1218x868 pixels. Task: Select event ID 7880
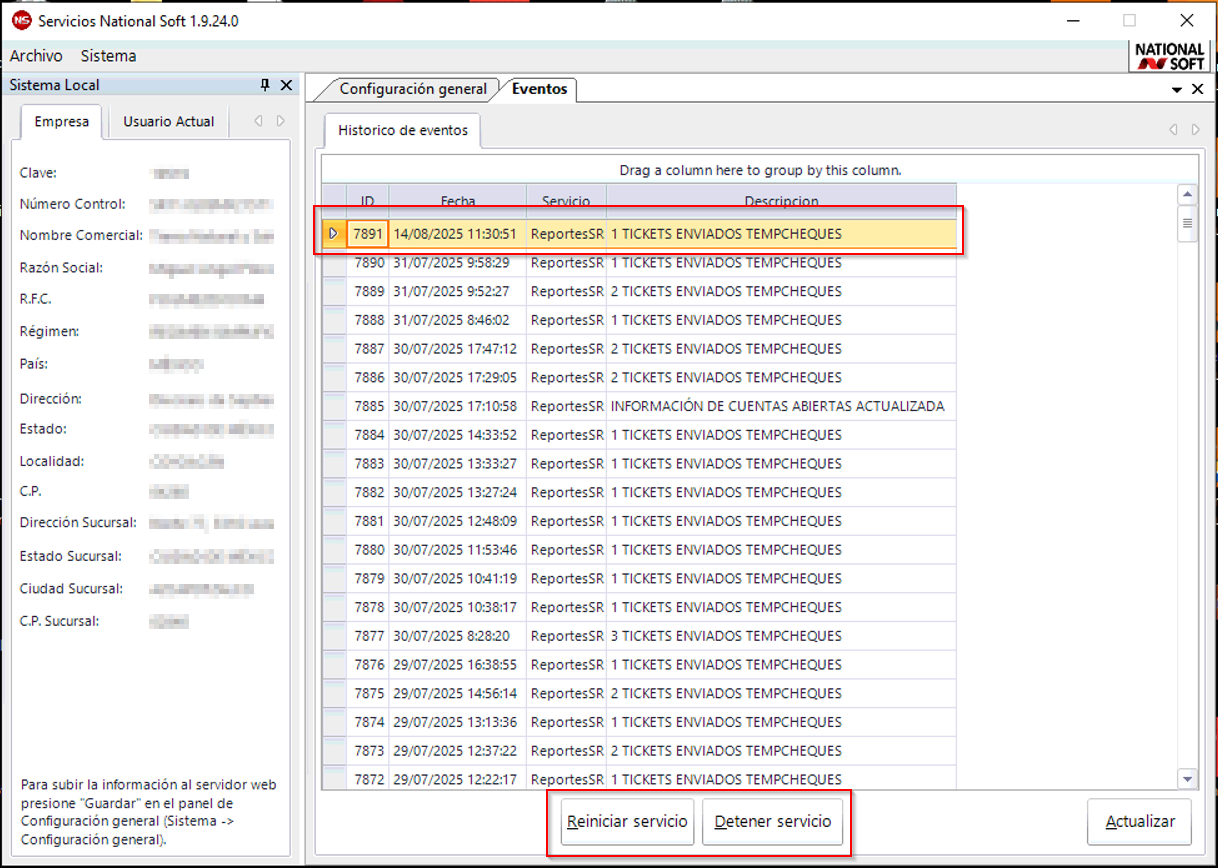(x=369, y=550)
